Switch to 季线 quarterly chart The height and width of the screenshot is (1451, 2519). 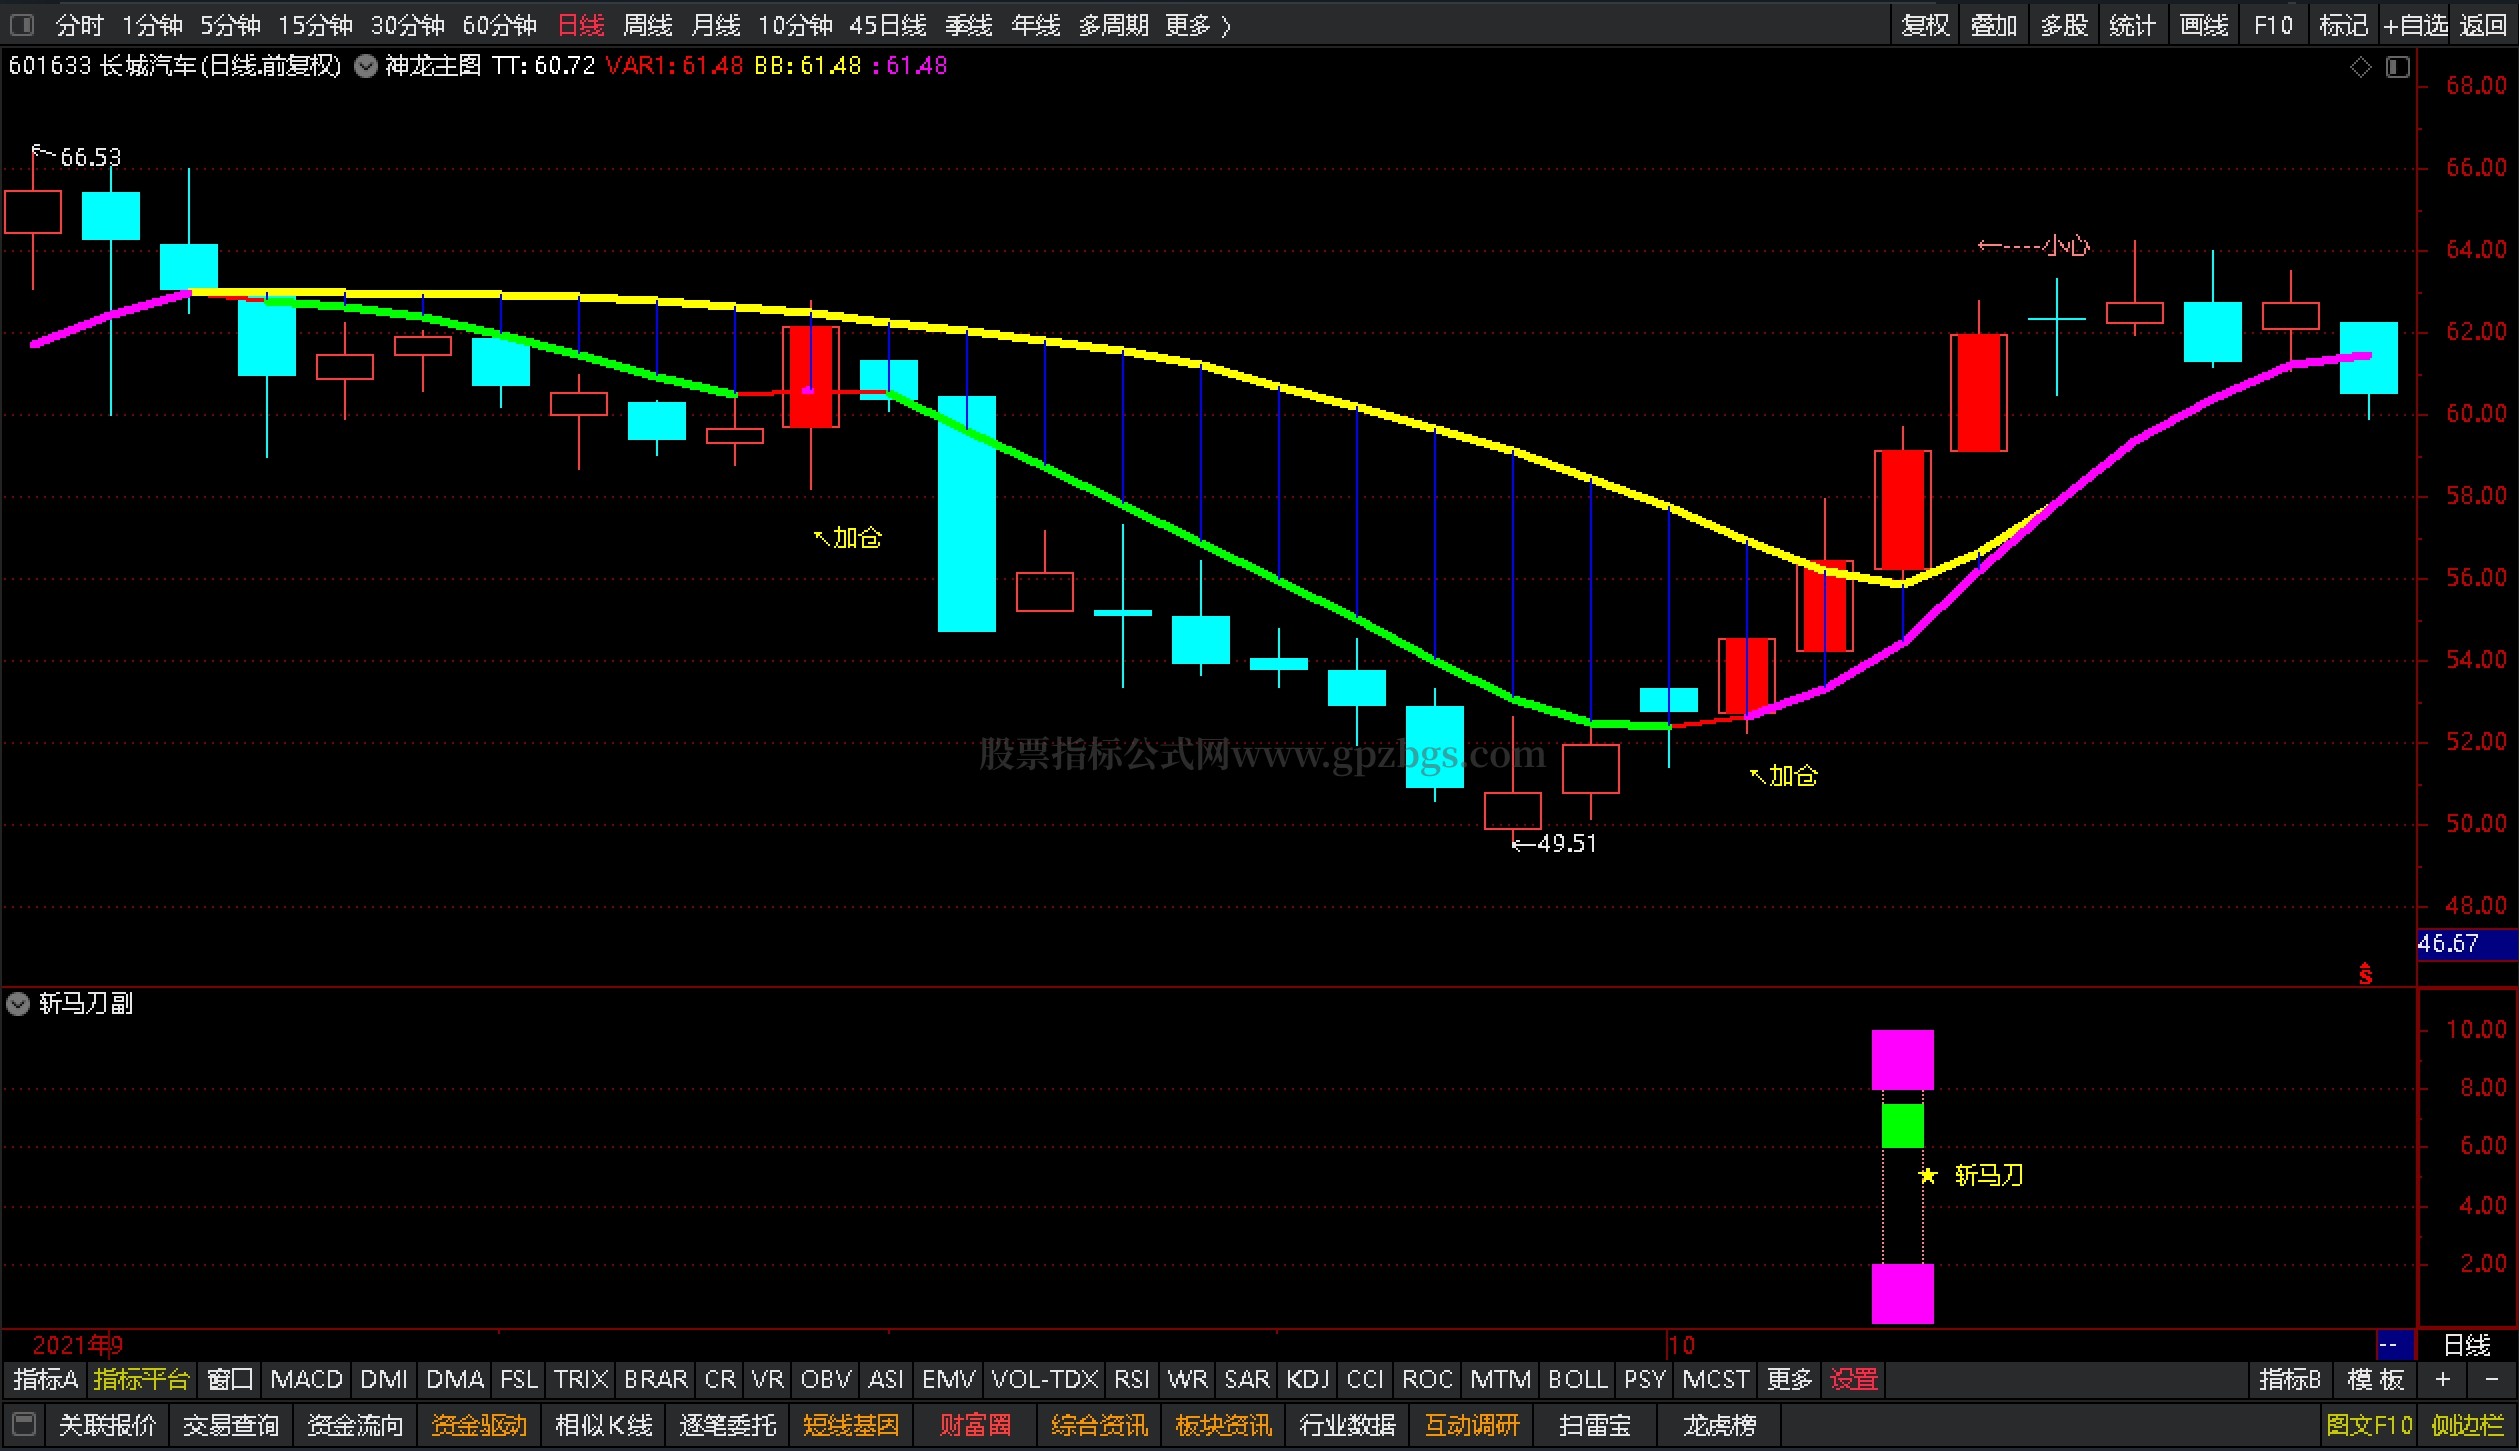968,25
